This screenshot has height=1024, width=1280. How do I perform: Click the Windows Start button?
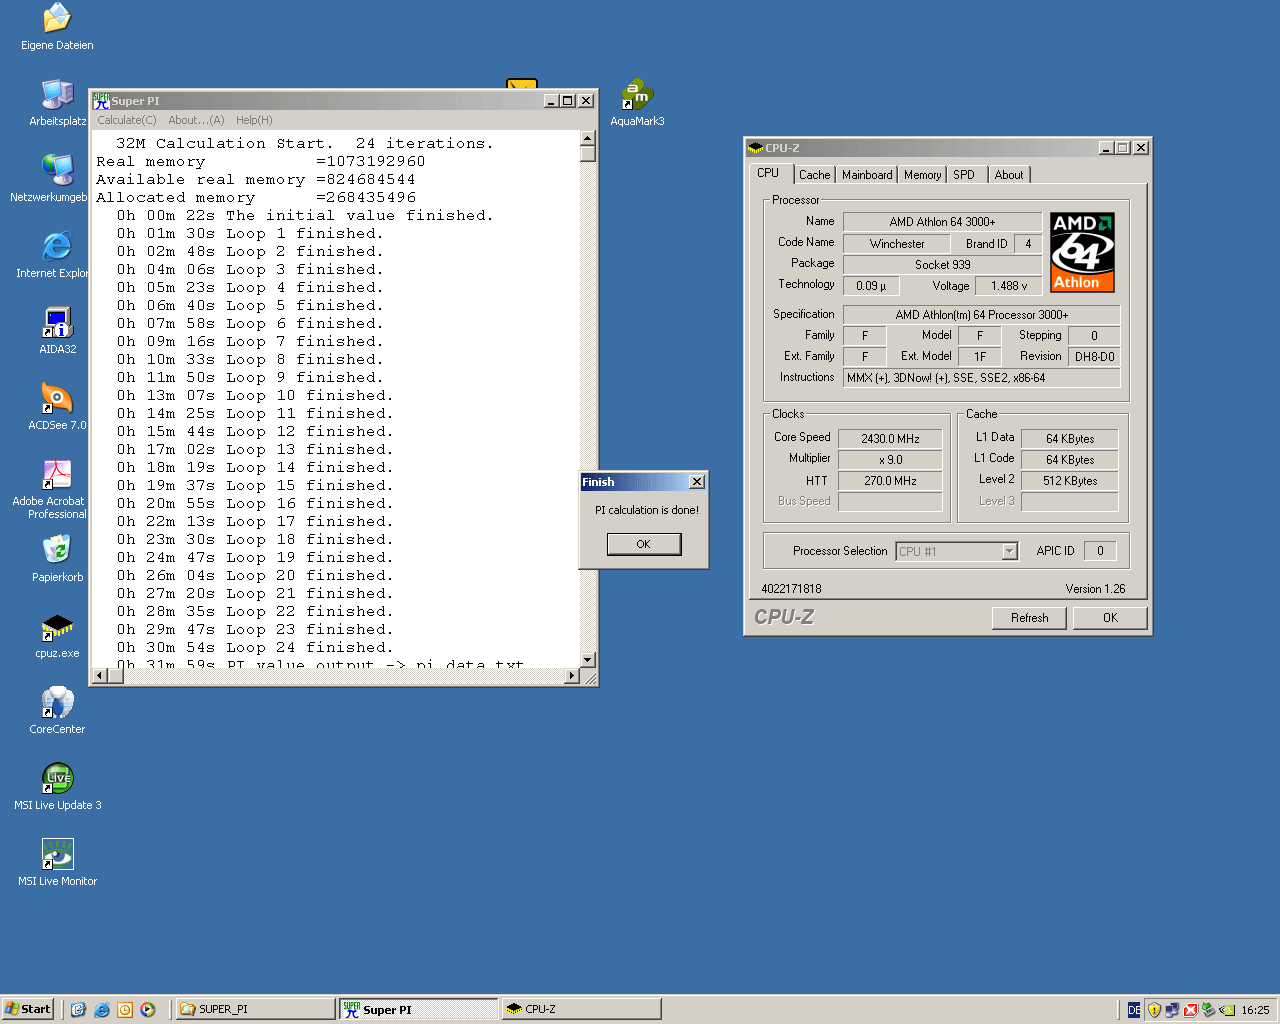click(28, 1010)
